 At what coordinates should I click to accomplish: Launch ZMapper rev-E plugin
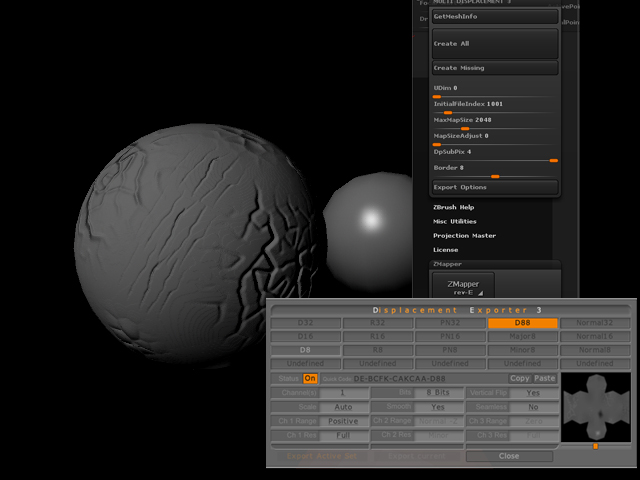tap(463, 286)
